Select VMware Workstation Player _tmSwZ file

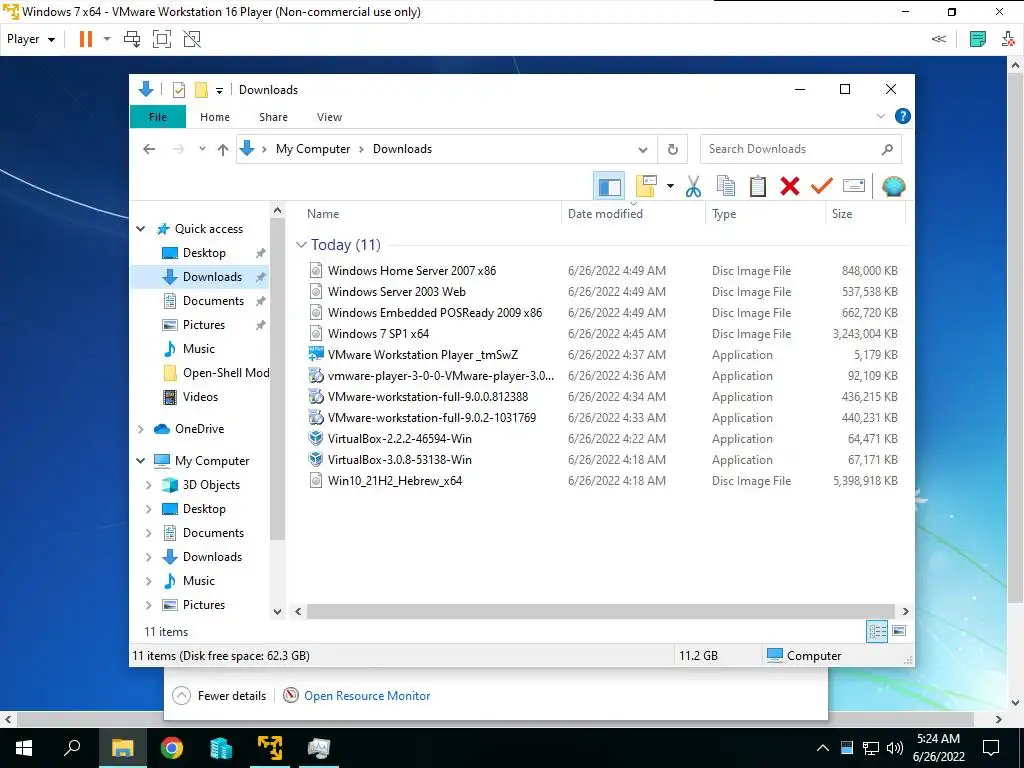[x=423, y=355]
